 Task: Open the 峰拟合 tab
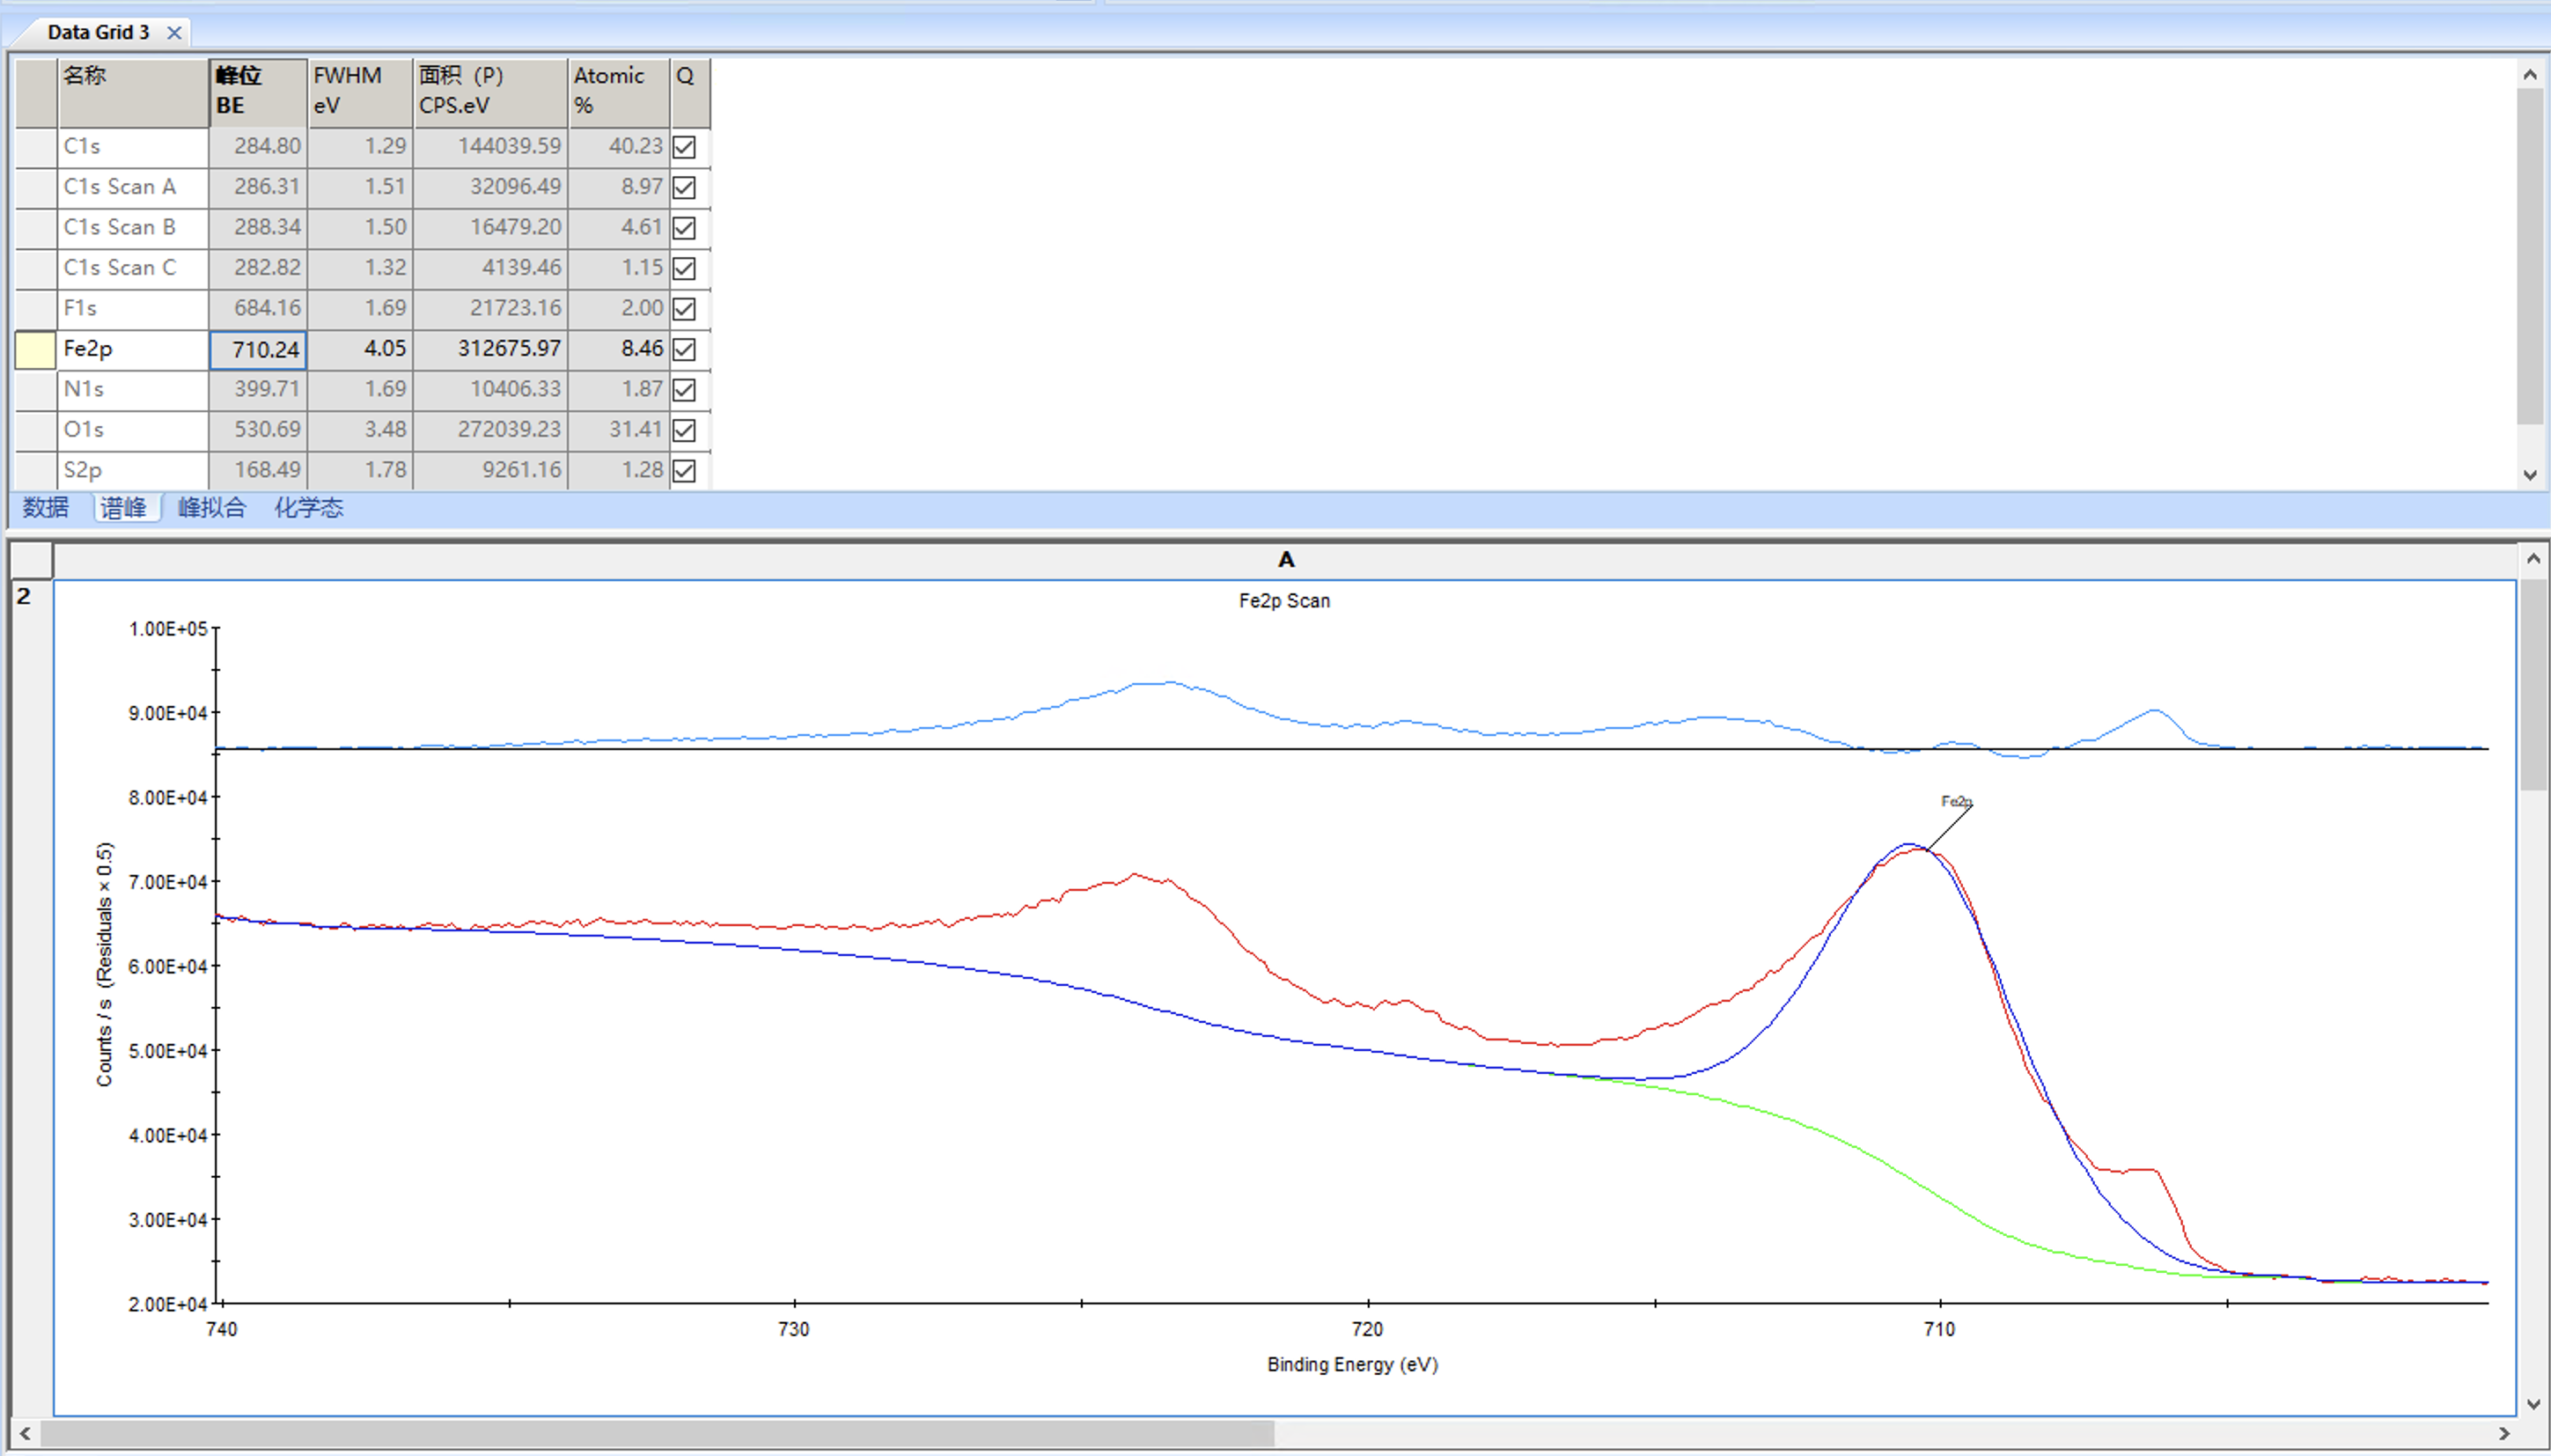coord(212,508)
